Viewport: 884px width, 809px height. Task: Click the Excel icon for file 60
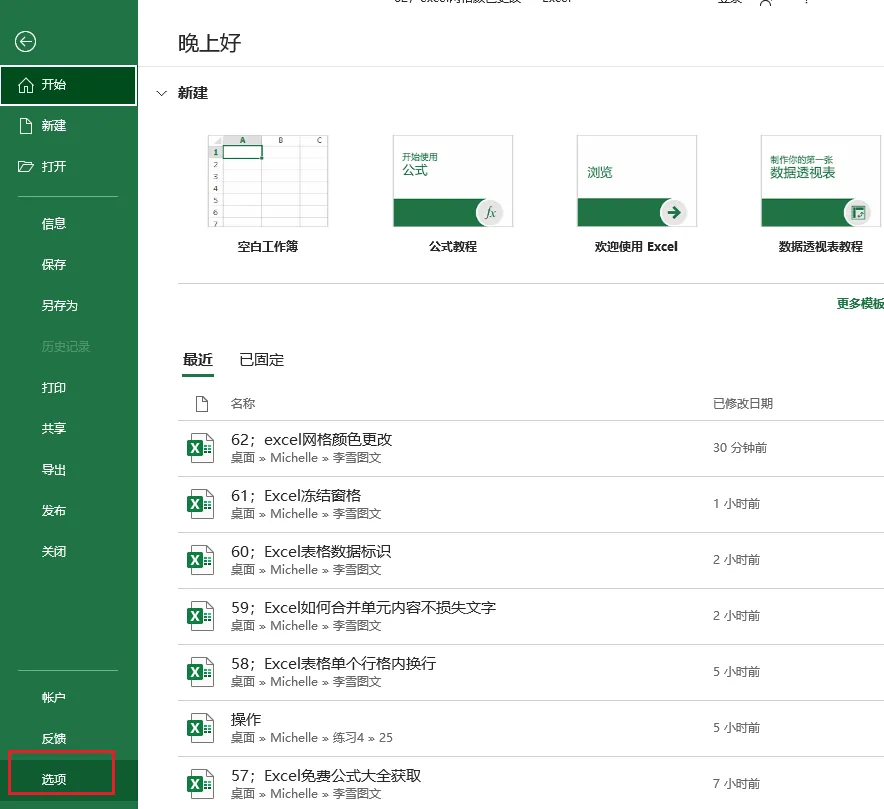click(200, 560)
